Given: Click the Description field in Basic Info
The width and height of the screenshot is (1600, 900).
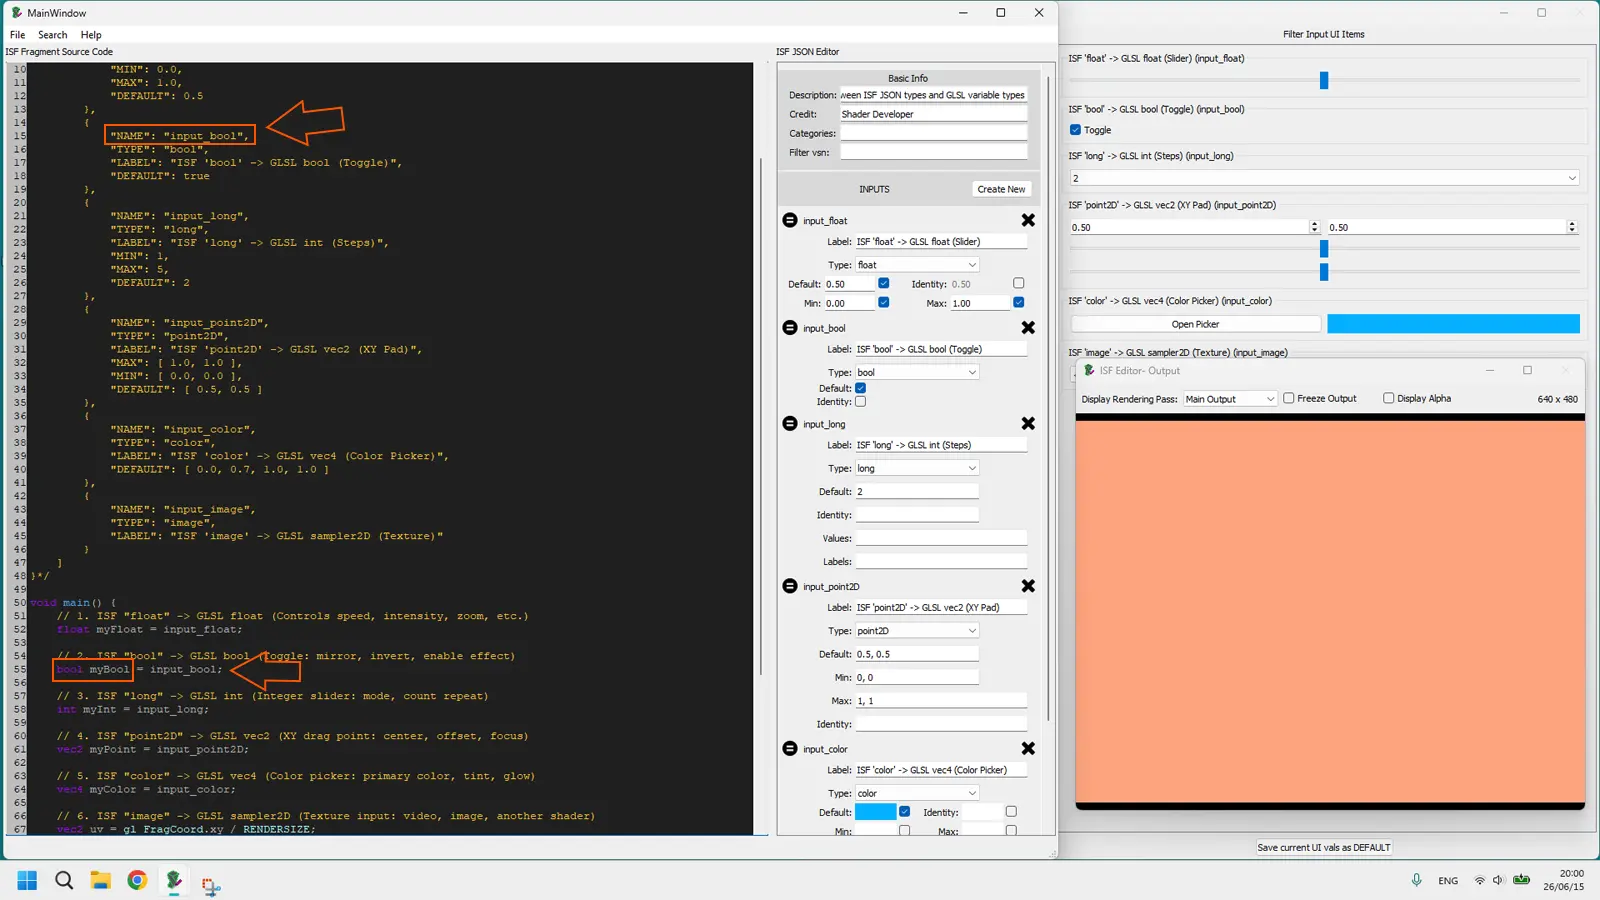Looking at the screenshot, I should tap(934, 95).
